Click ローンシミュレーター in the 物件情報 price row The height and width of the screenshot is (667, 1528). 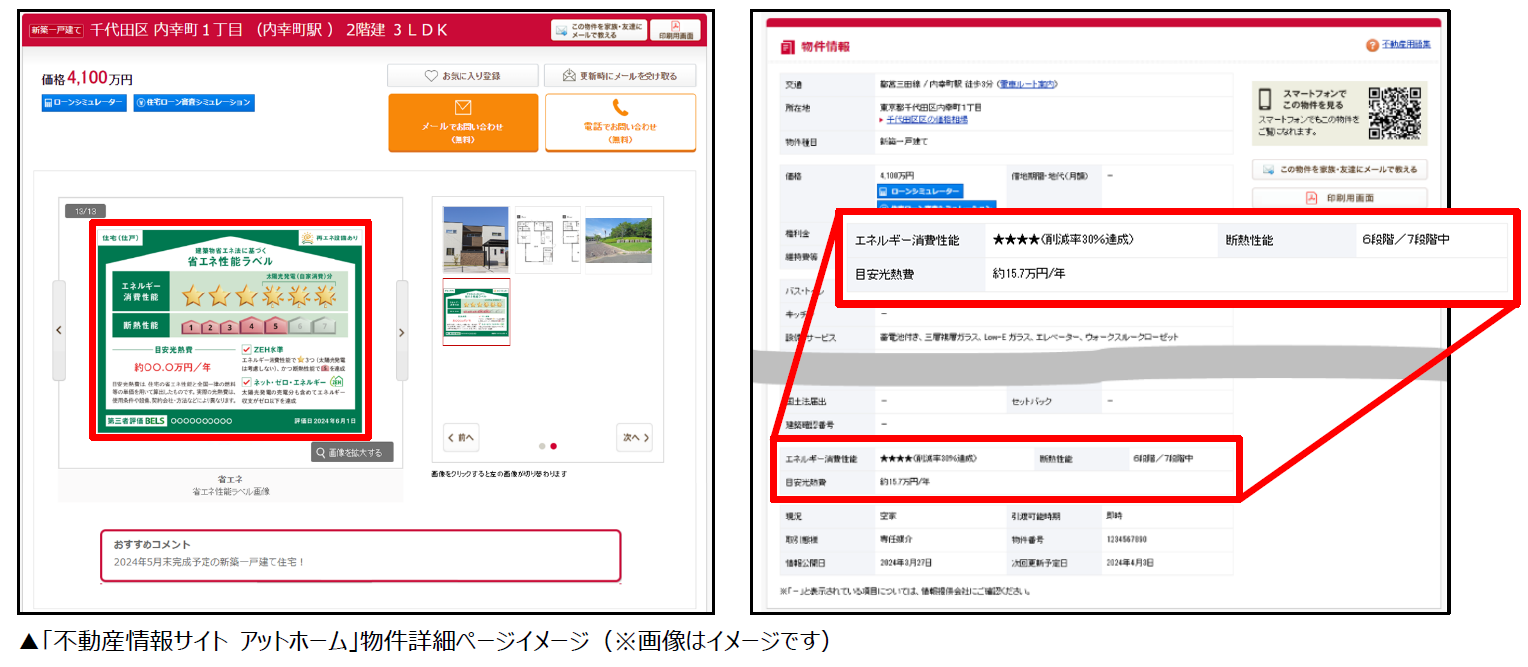[x=920, y=191]
